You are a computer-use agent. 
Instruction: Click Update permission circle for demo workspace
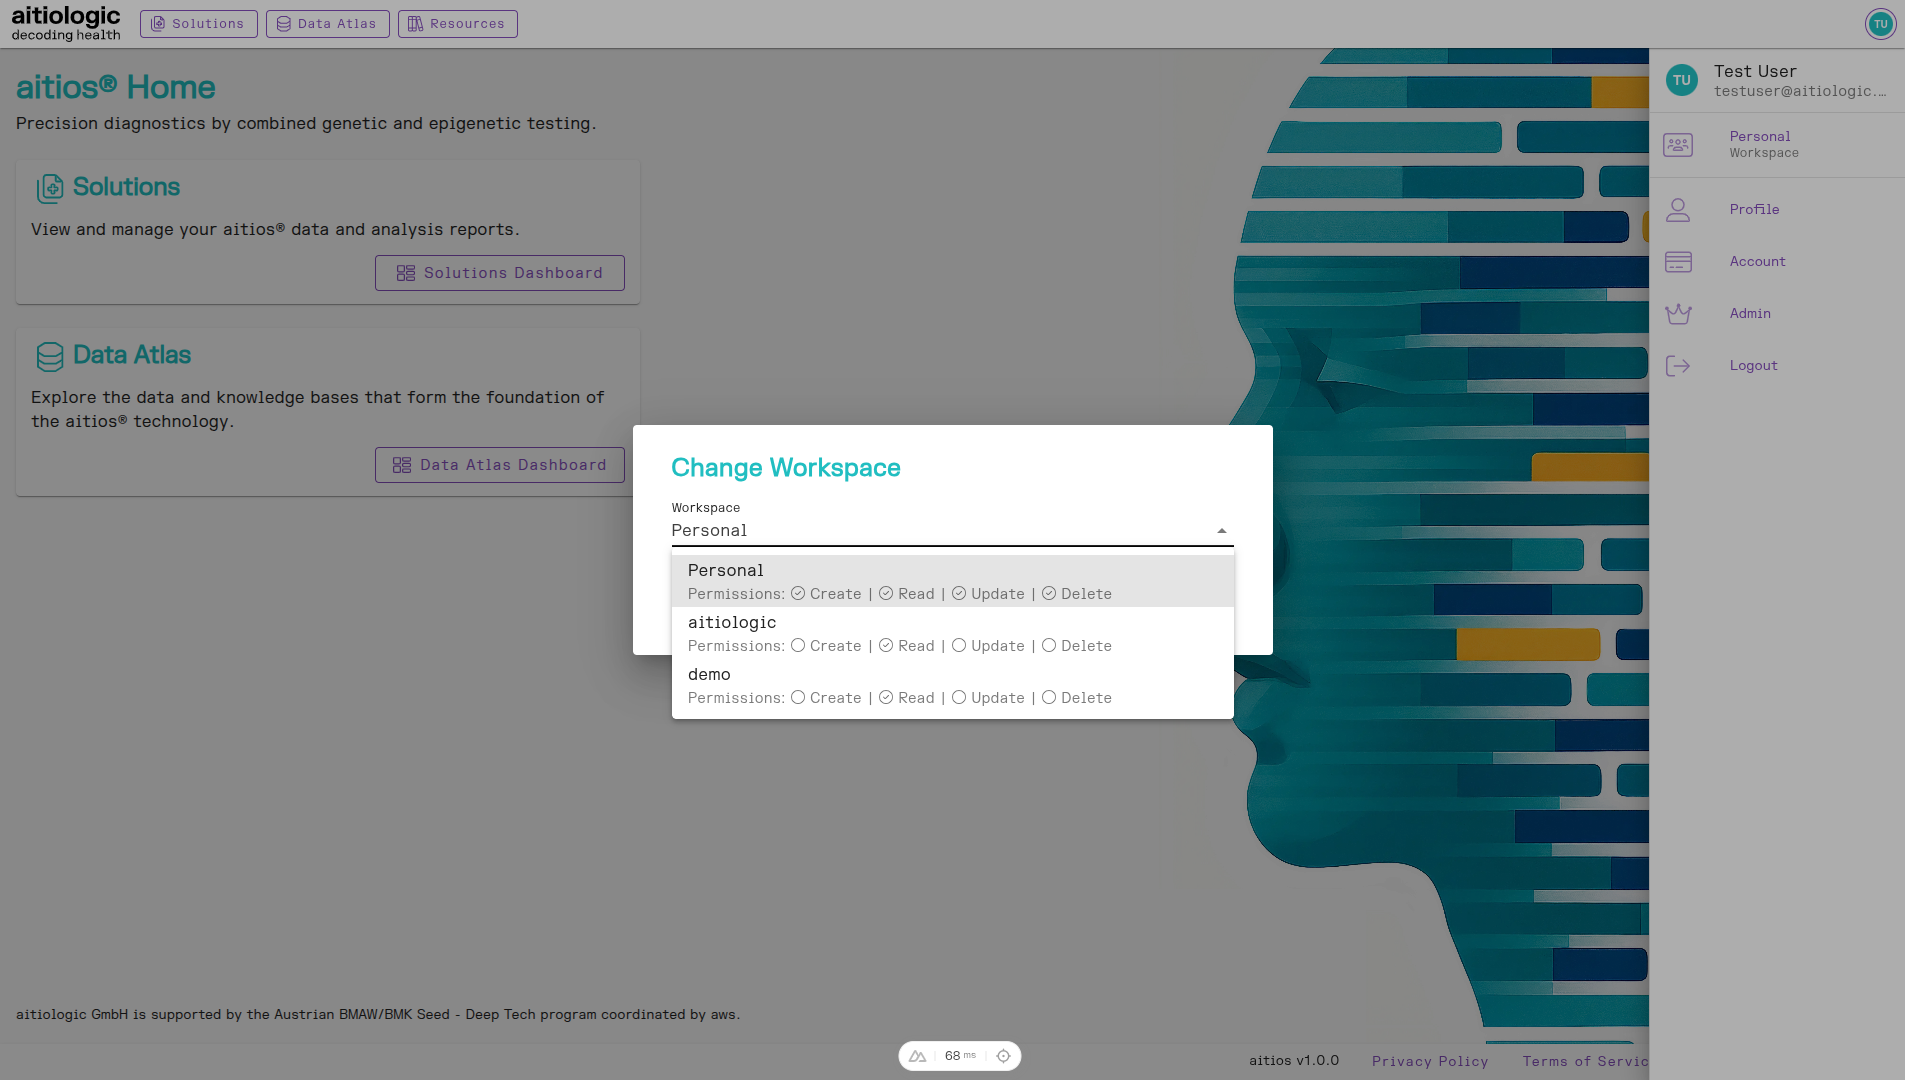pos(959,698)
